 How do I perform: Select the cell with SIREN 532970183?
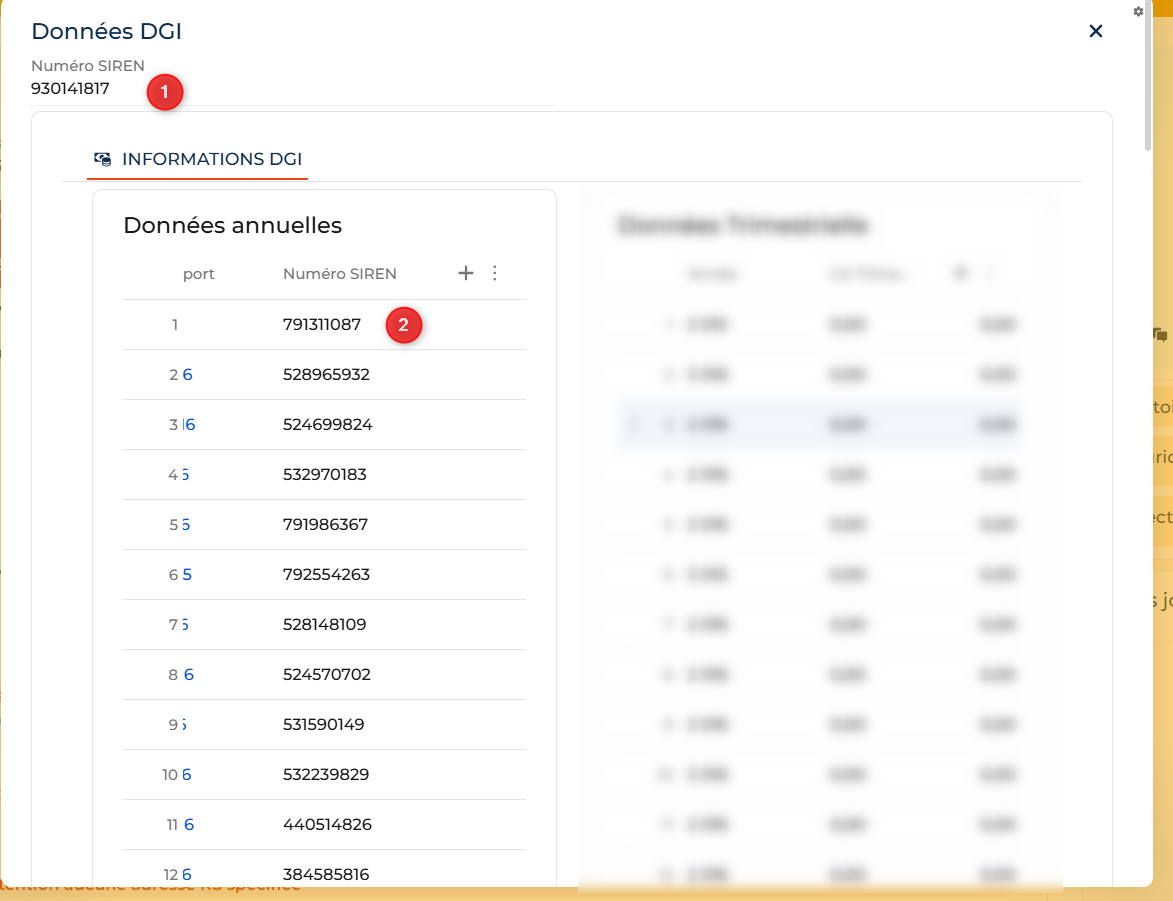click(325, 474)
